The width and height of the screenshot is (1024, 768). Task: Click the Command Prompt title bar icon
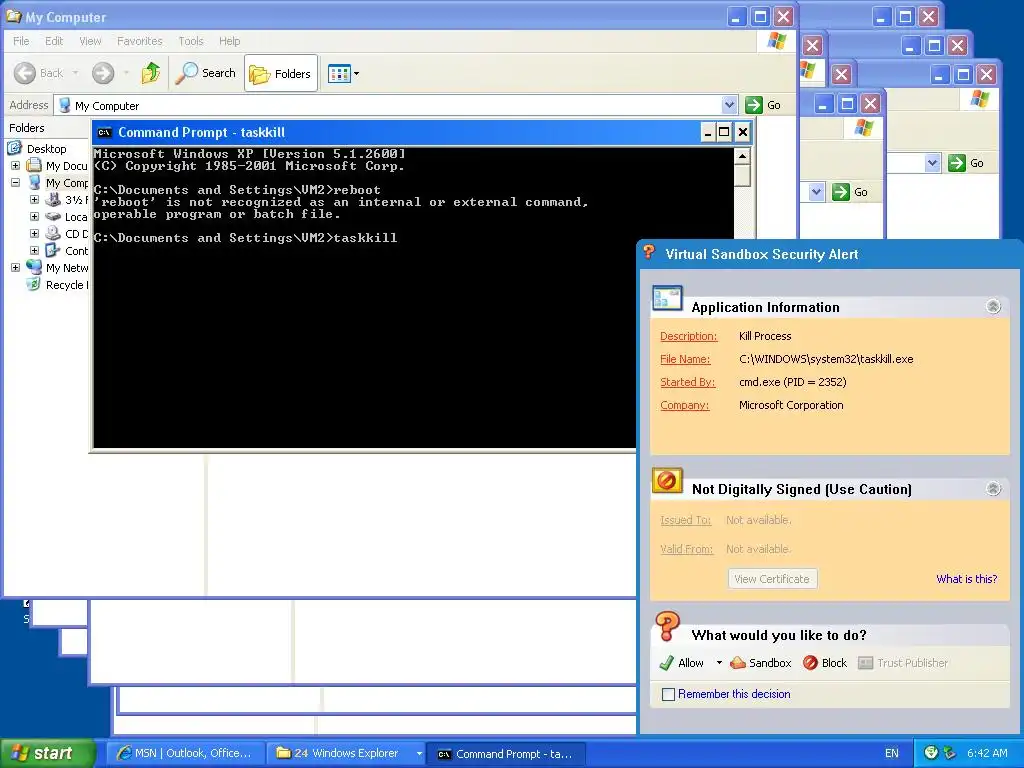pyautogui.click(x=104, y=133)
